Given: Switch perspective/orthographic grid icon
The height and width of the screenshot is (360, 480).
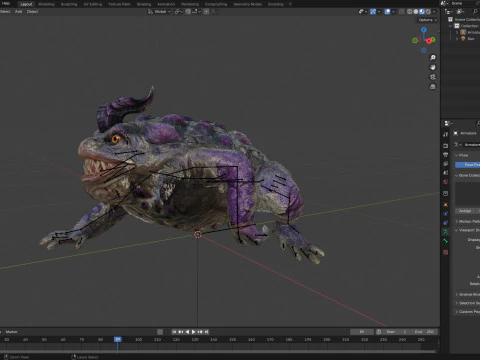Looking at the screenshot, I should 433,87.
